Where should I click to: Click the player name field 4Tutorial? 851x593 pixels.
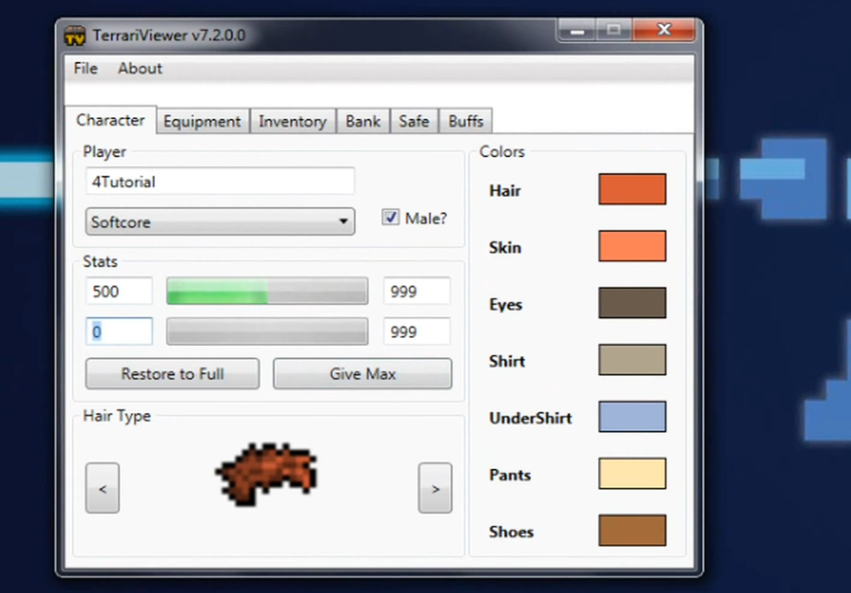[x=220, y=181]
